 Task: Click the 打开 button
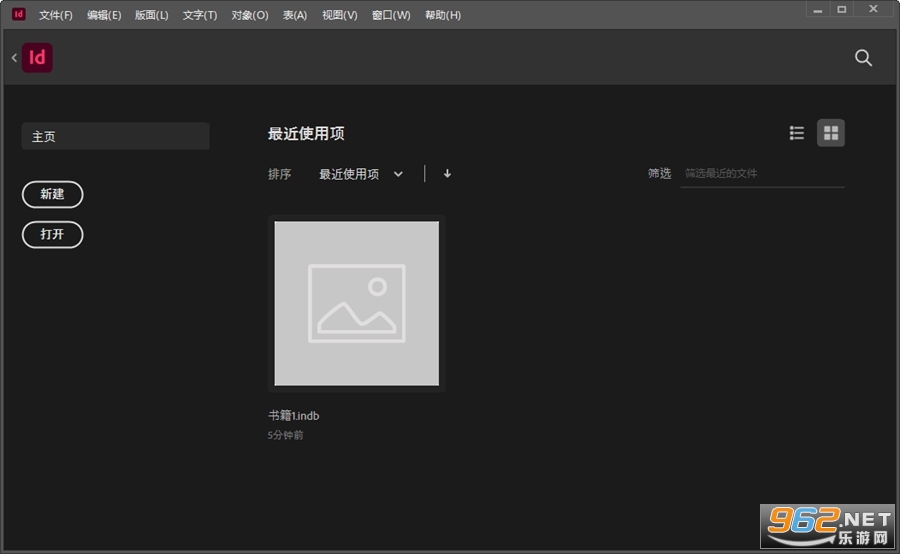coord(52,234)
